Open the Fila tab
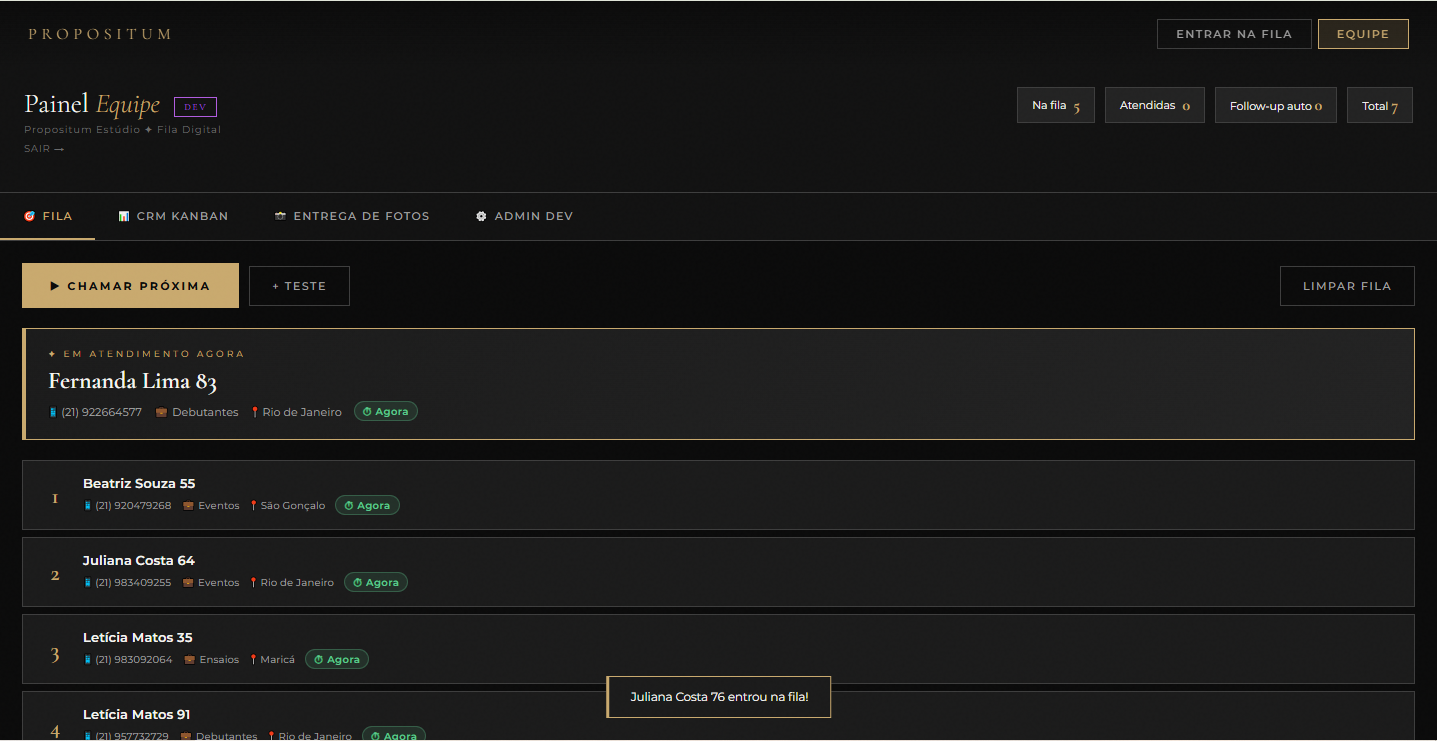The height and width of the screenshot is (741, 1437). pyautogui.click(x=47, y=216)
